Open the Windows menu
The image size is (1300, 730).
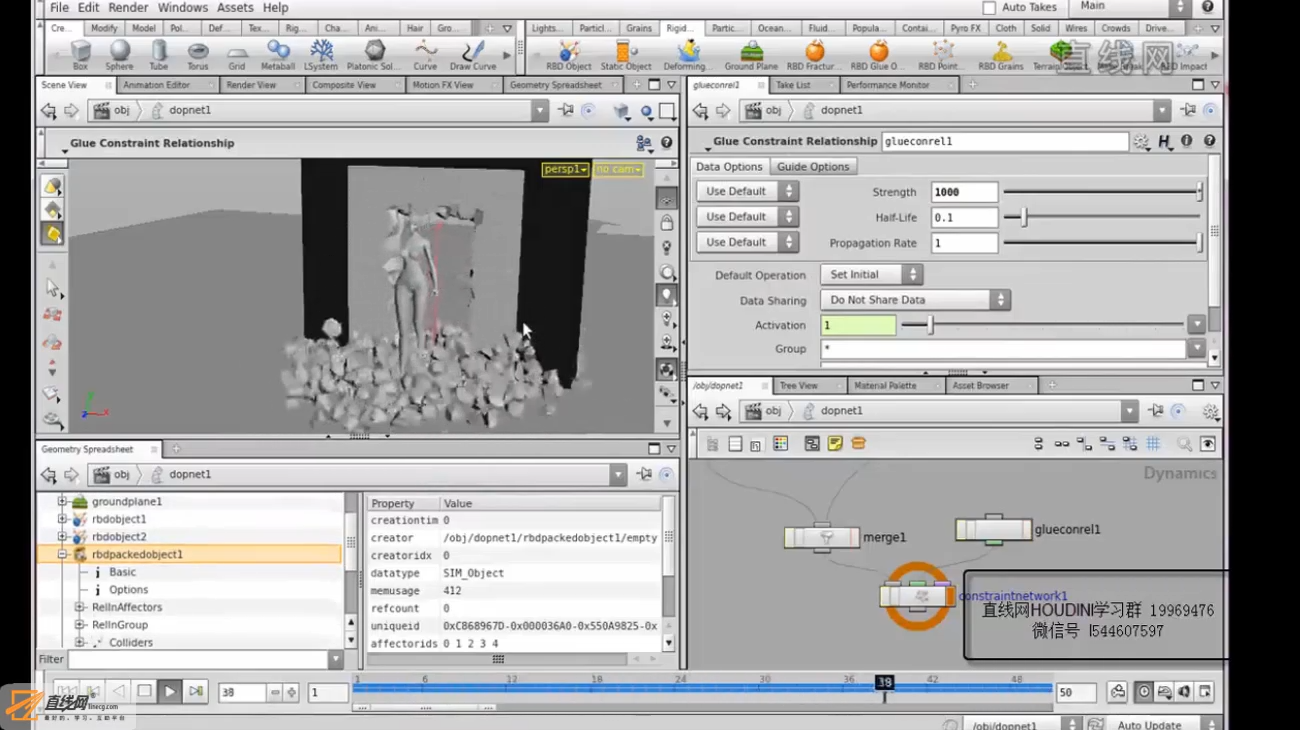tap(183, 7)
